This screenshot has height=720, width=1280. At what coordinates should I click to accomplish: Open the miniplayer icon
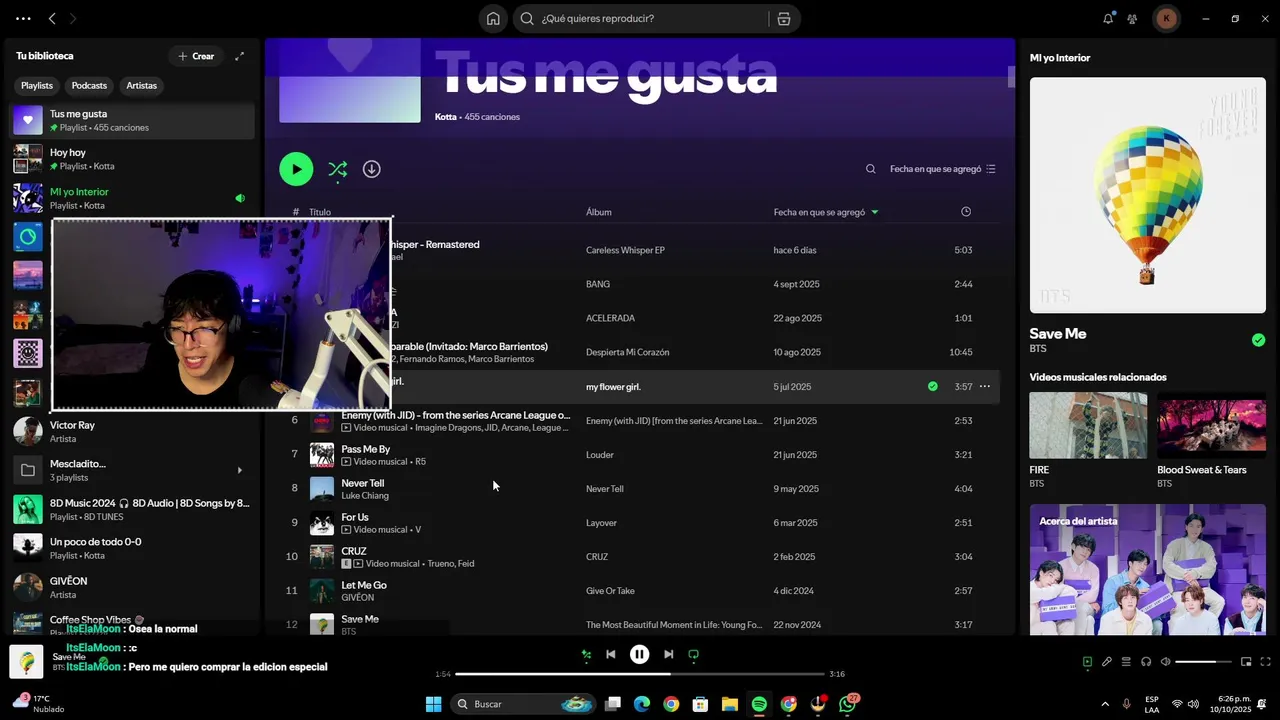(x=1246, y=661)
